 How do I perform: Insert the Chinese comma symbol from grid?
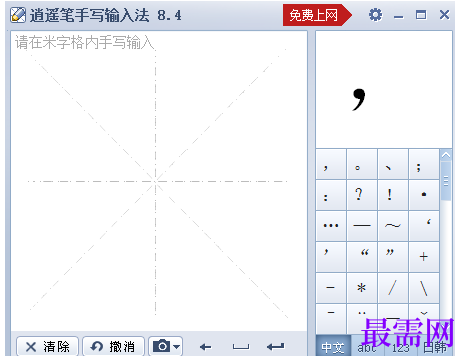point(331,164)
